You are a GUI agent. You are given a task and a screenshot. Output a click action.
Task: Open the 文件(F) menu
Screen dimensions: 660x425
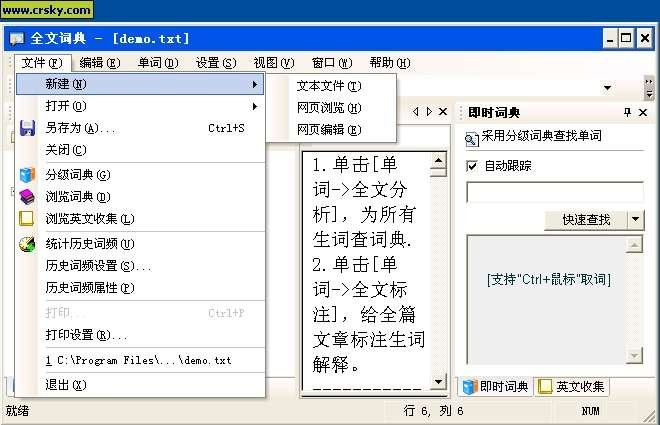click(x=42, y=63)
